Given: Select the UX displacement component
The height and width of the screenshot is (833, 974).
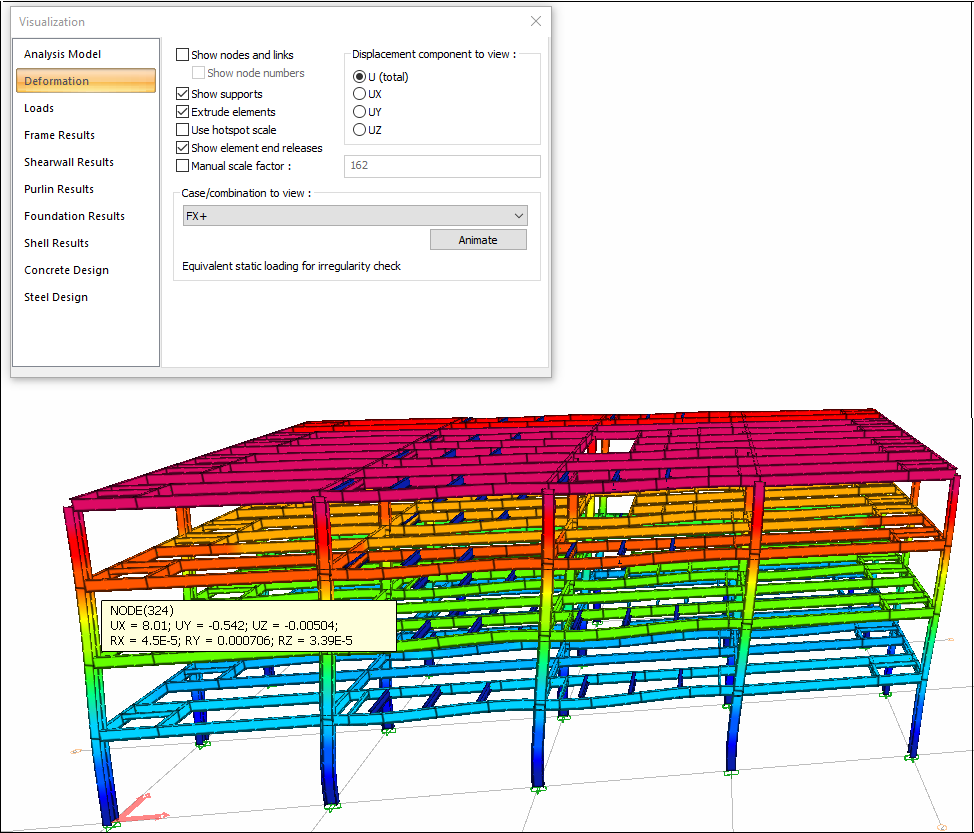Looking at the screenshot, I should pyautogui.click(x=359, y=94).
